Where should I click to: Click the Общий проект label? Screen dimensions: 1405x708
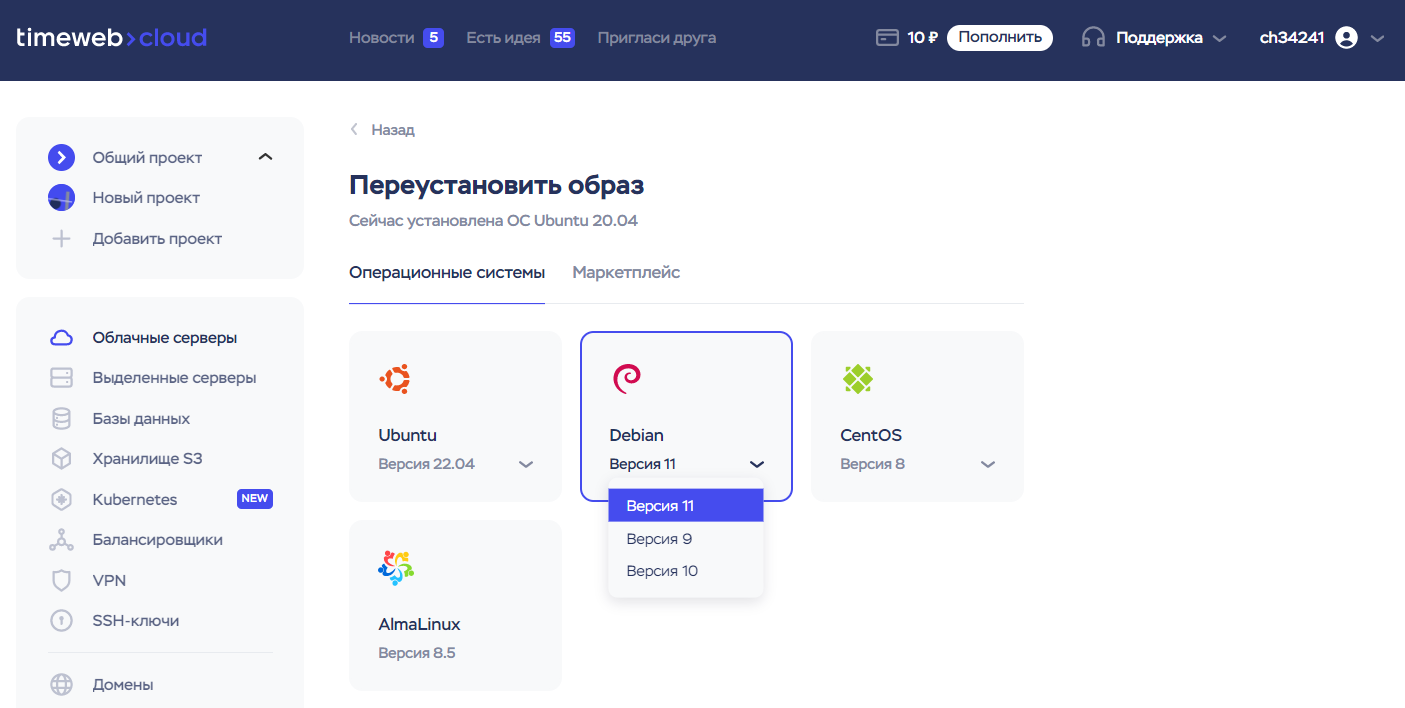click(147, 157)
